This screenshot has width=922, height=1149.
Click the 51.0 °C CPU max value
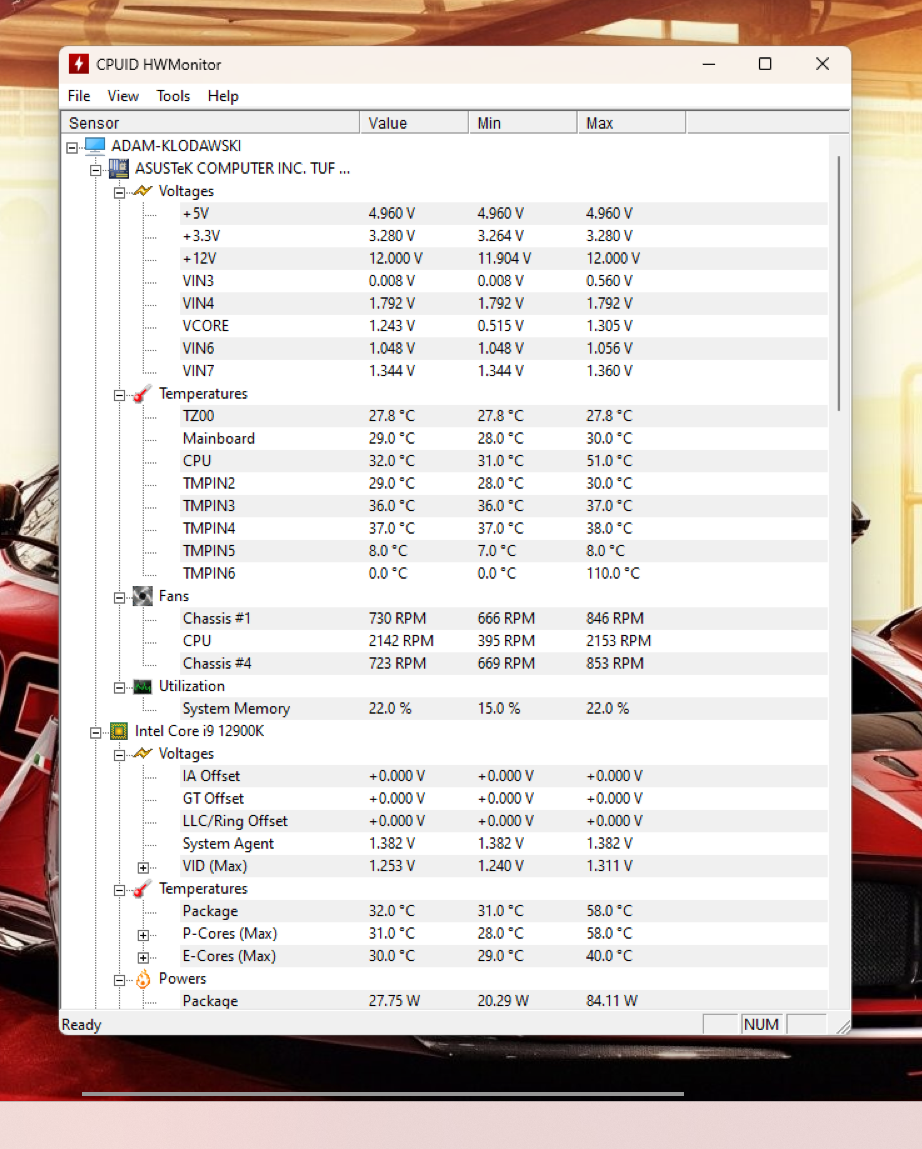(609, 461)
